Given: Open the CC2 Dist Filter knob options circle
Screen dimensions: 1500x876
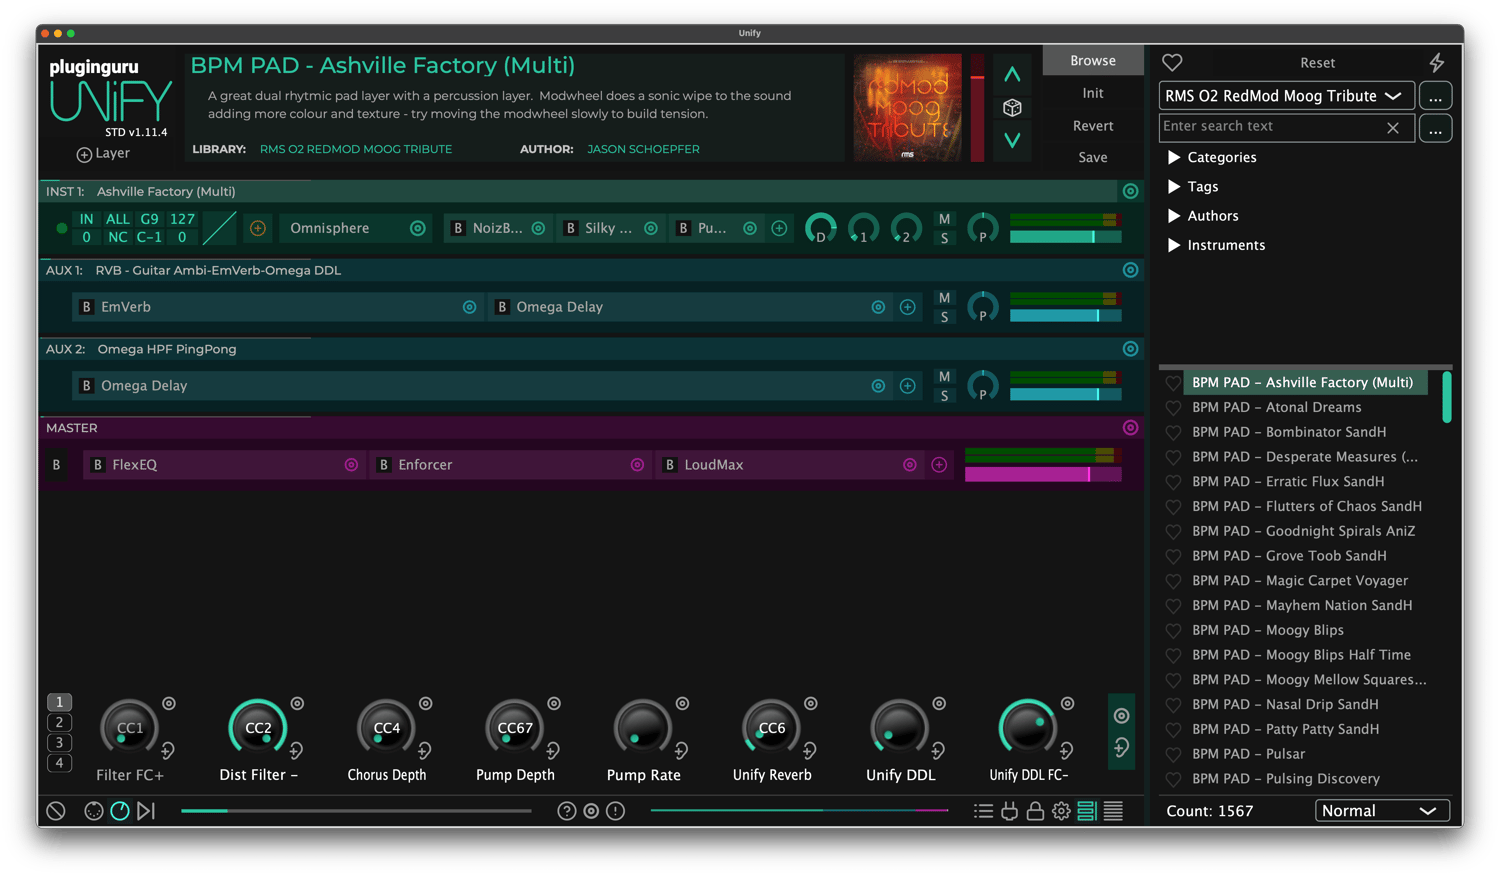Looking at the screenshot, I should 297,704.
